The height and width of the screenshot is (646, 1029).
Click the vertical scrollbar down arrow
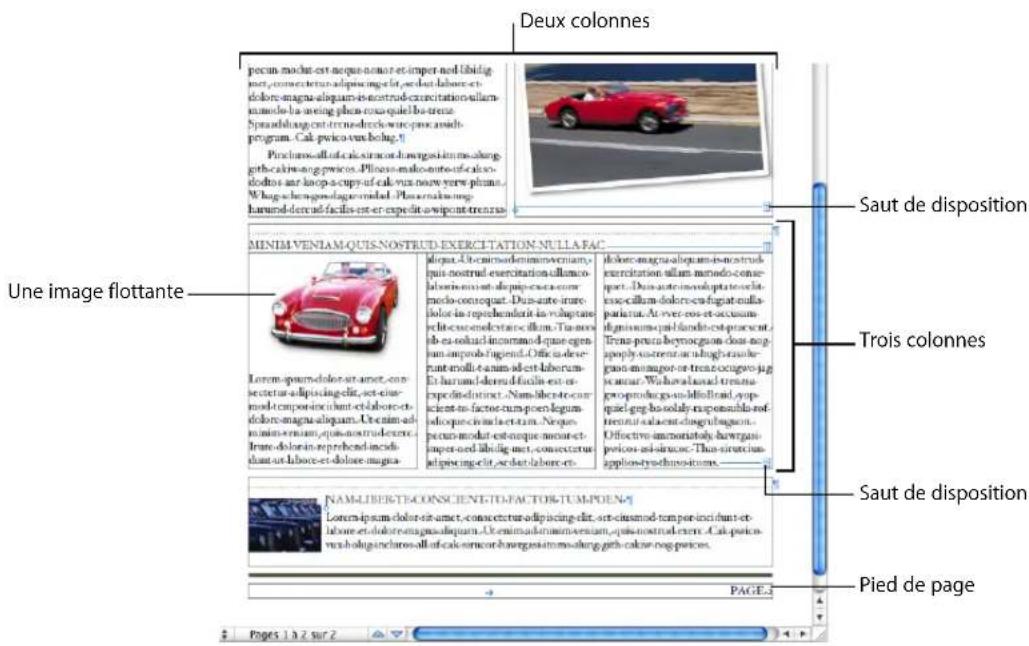[818, 617]
